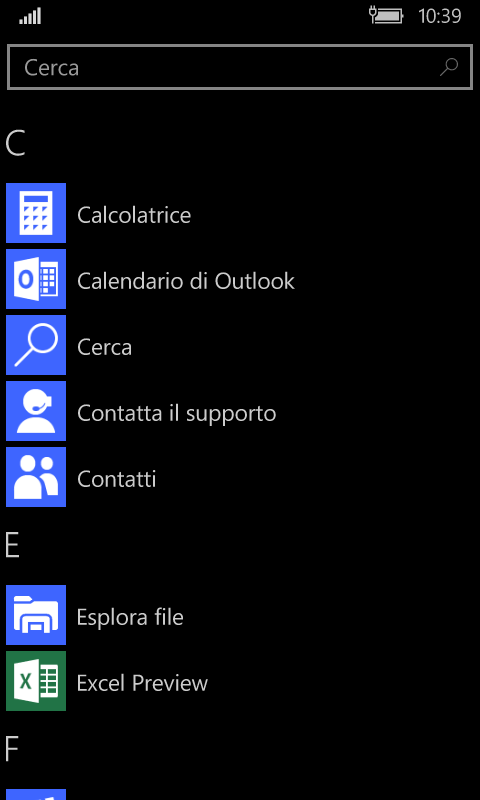Open the green Excel Preview icon

(36, 681)
